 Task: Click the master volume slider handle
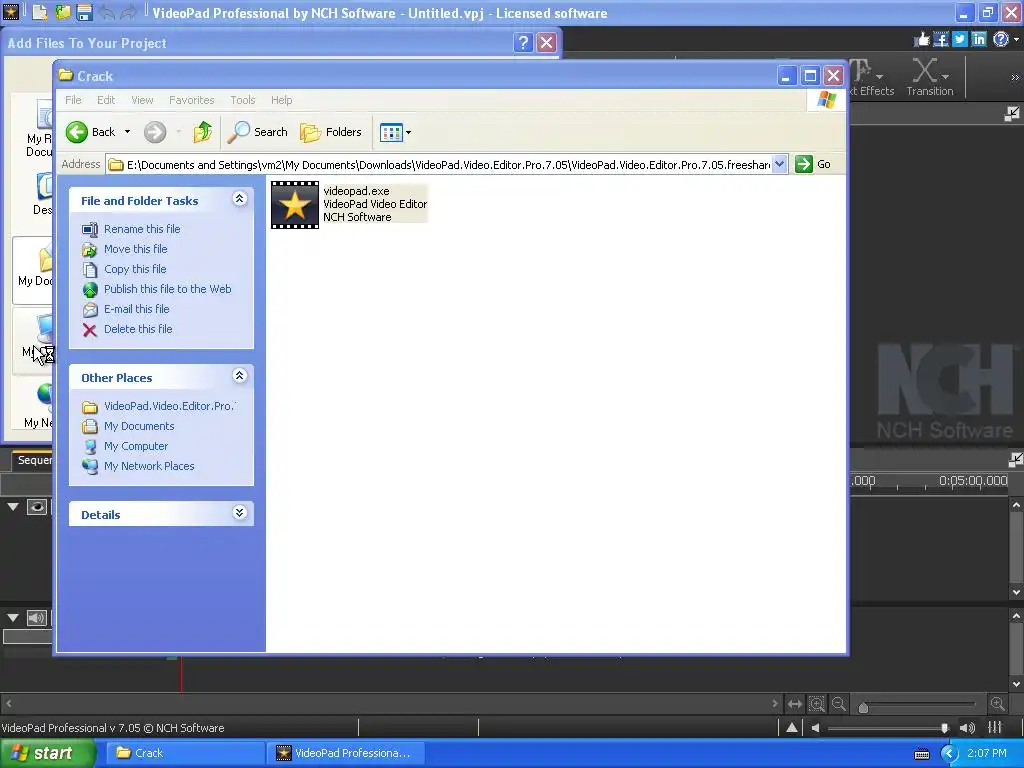coord(944,728)
